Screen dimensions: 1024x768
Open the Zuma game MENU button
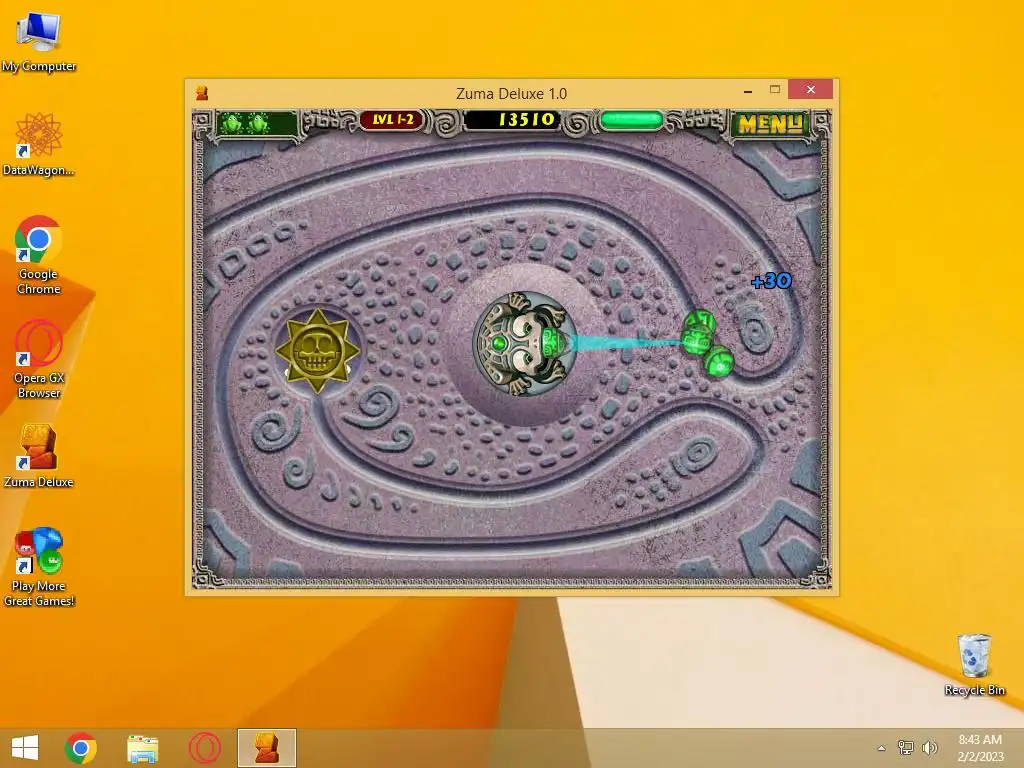coord(771,123)
